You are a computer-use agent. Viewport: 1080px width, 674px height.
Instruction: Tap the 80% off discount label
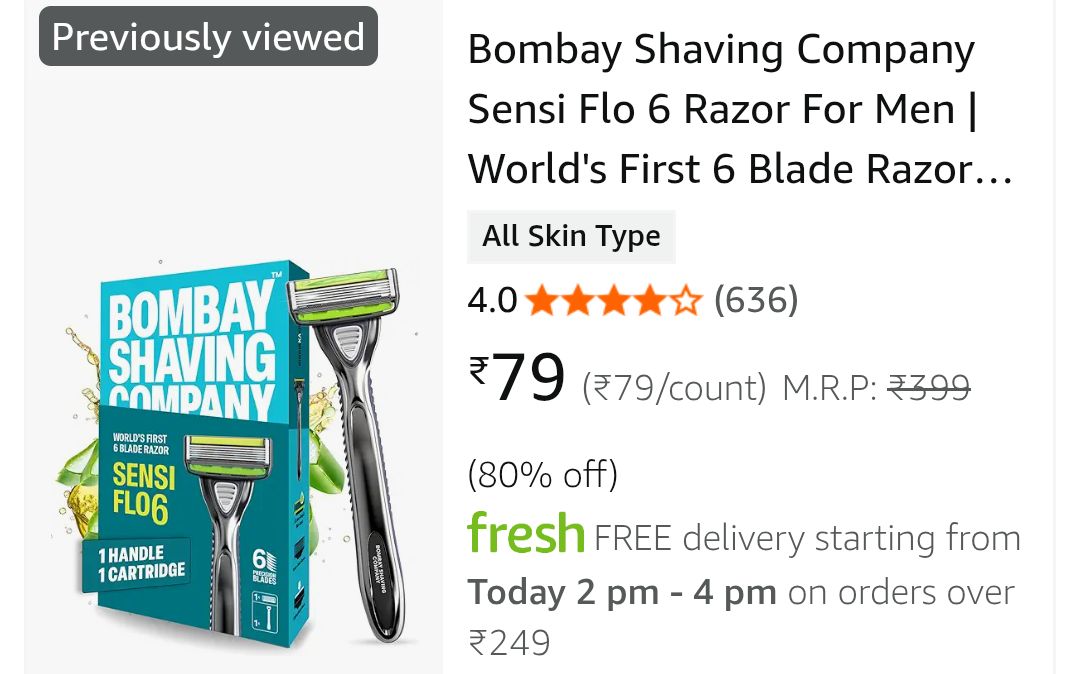[542, 474]
